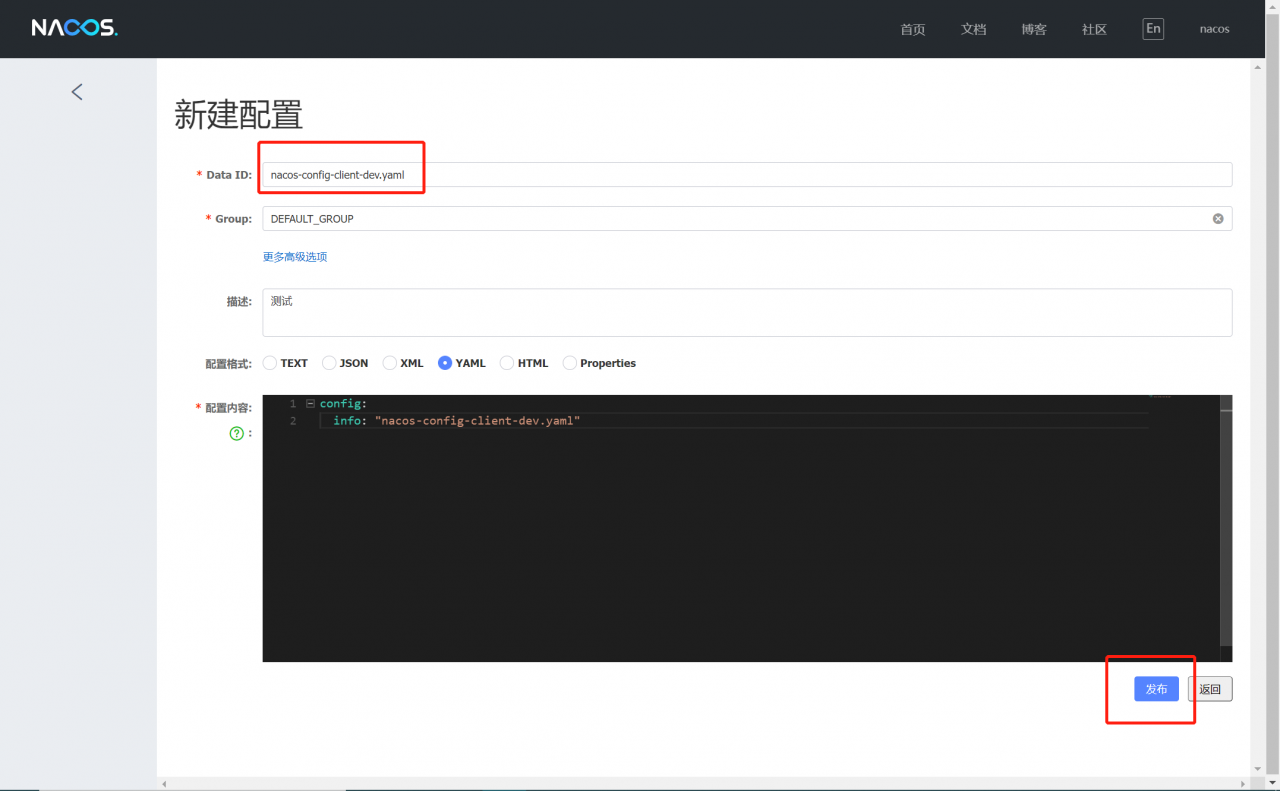Screen dimensions: 1280x791
Task: Clear the Group field with the x icon
Action: (1218, 218)
